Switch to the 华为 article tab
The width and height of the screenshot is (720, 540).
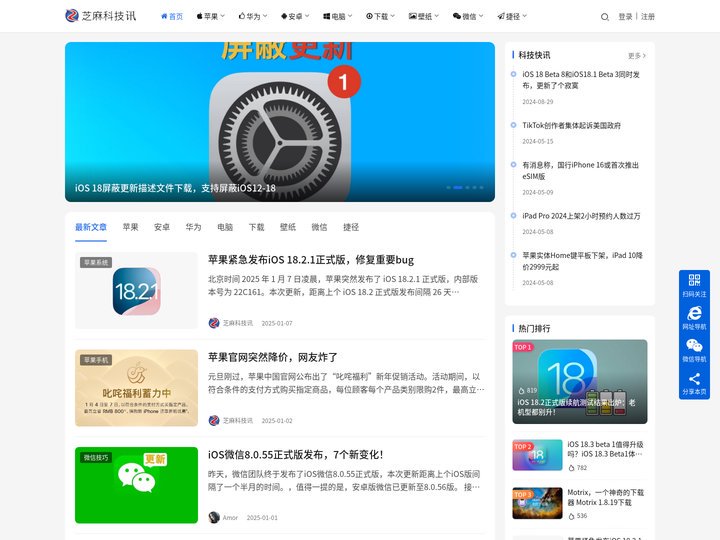tap(193, 227)
